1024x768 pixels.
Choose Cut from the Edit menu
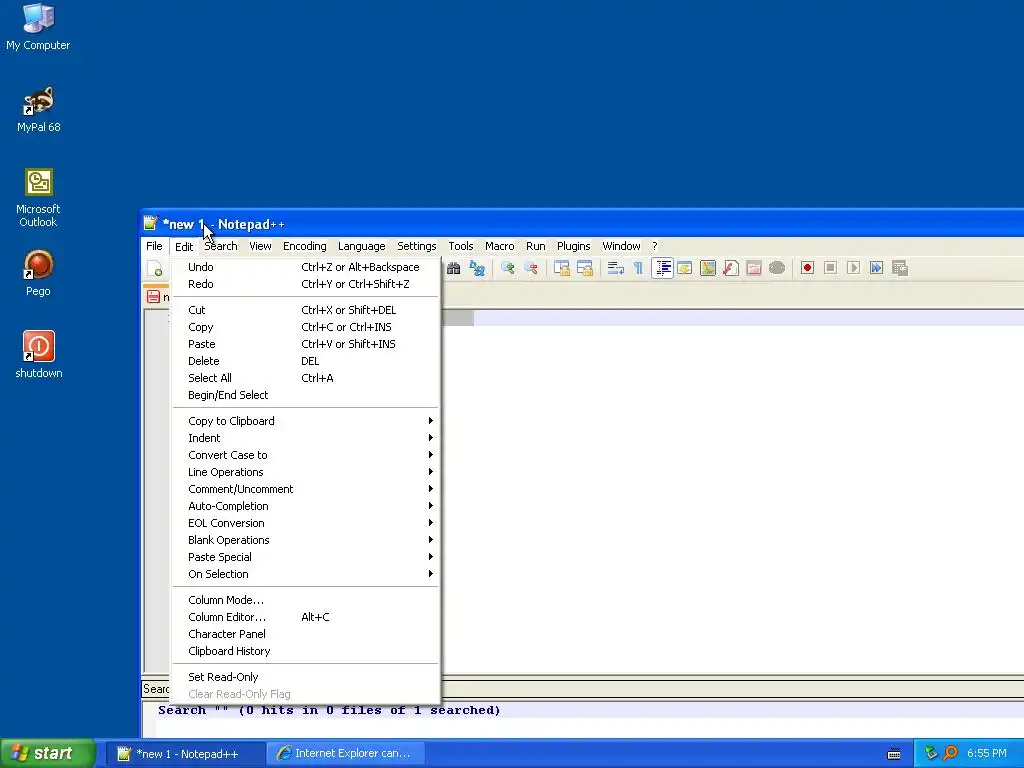tap(306, 310)
